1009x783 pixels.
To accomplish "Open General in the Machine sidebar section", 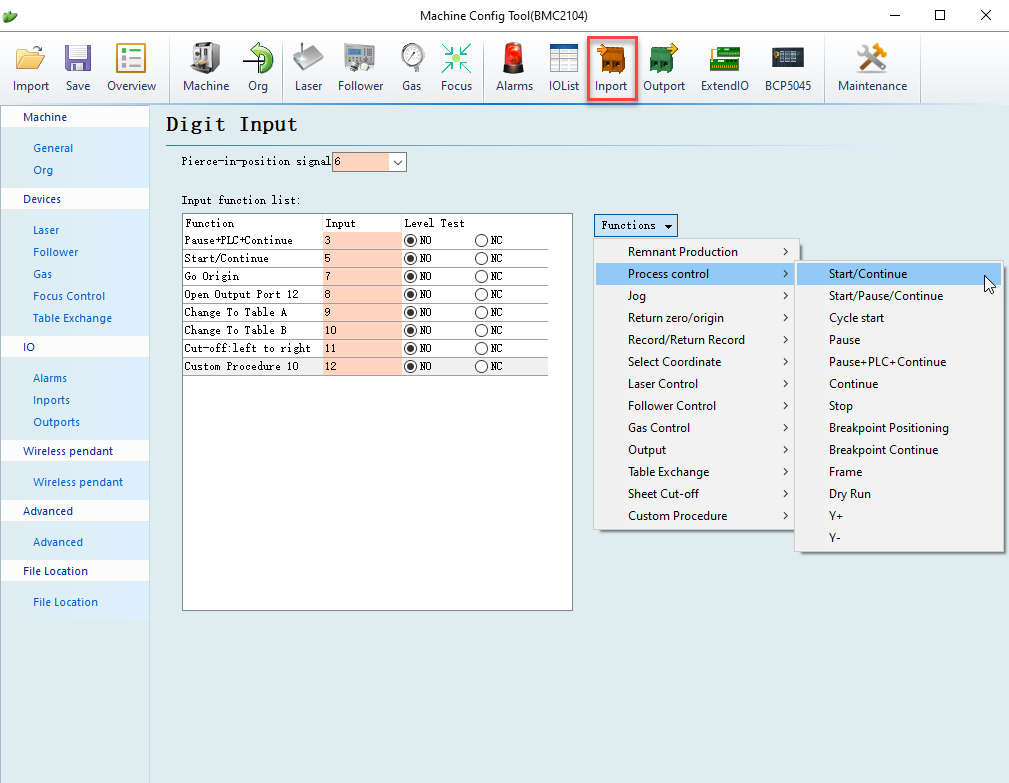I will point(53,148).
